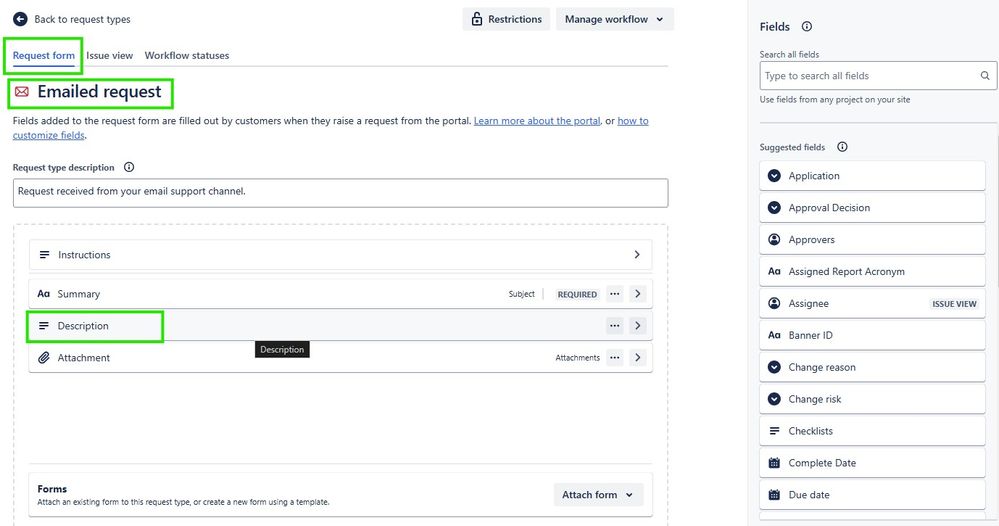Viewport: 999px width, 526px height.
Task: Switch to the Workflow statuses tab
Action: tap(187, 55)
